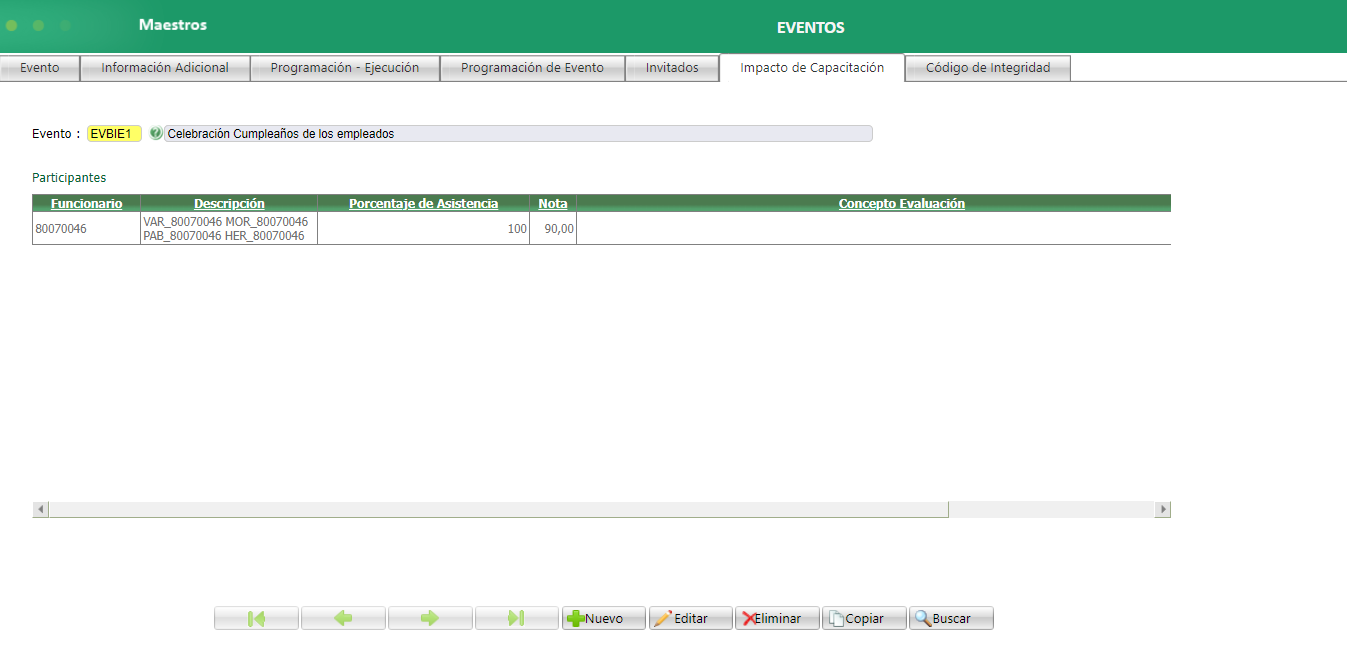This screenshot has height=657, width=1347.
Task: Go to previous record arrow button
Action: click(343, 618)
